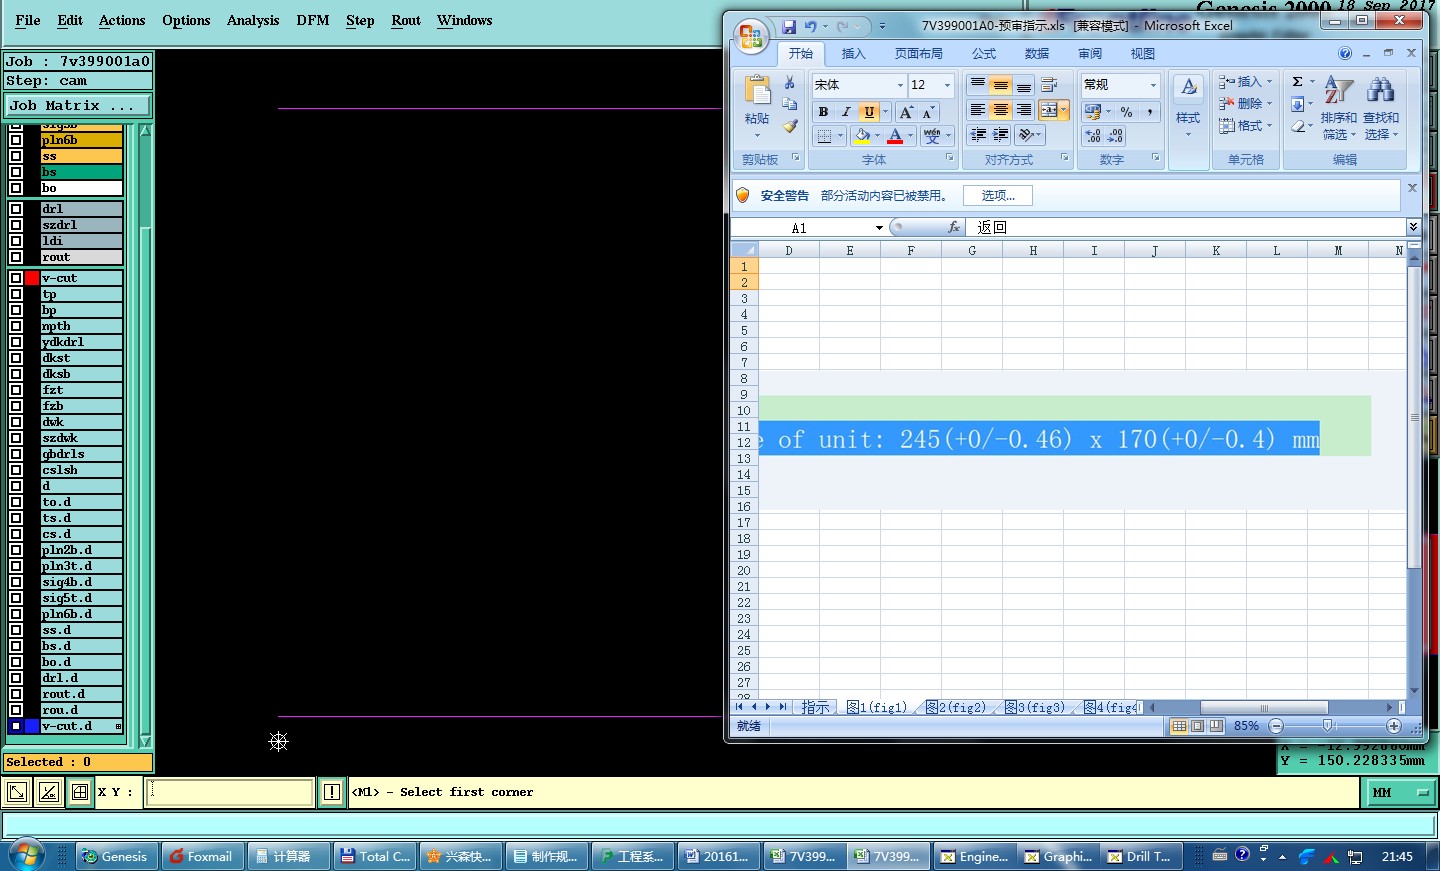This screenshot has width=1440, height=871.
Task: Toggle Bold formatting in Excel ribbon
Action: 823,112
